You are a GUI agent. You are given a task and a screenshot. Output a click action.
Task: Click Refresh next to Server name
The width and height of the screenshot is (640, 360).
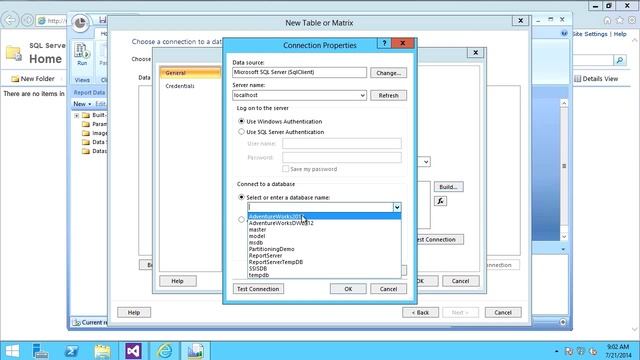click(x=388, y=95)
